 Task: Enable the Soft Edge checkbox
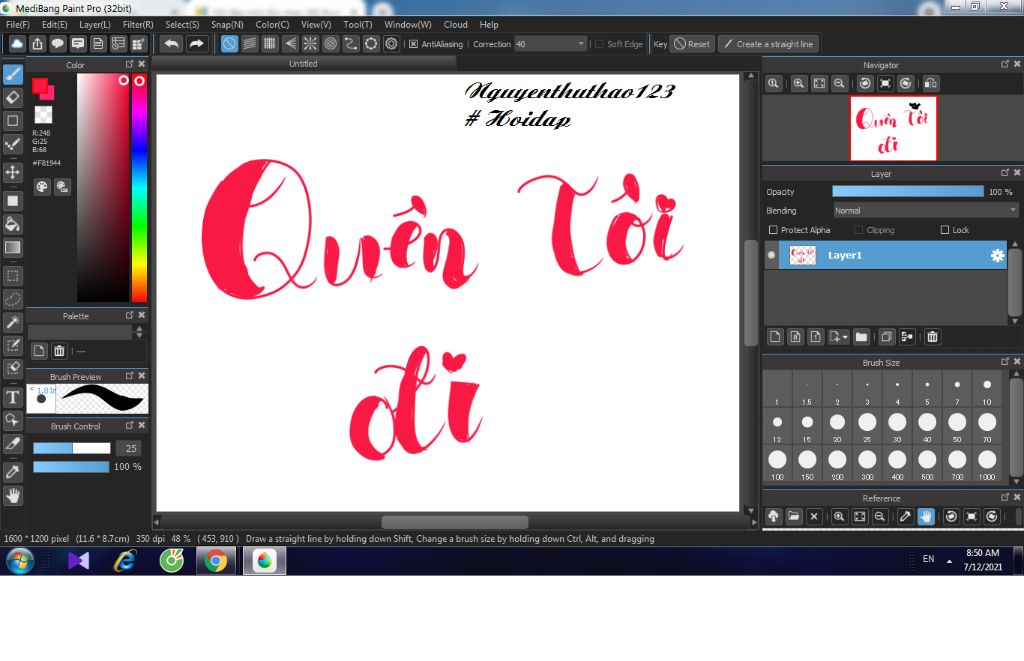(599, 44)
